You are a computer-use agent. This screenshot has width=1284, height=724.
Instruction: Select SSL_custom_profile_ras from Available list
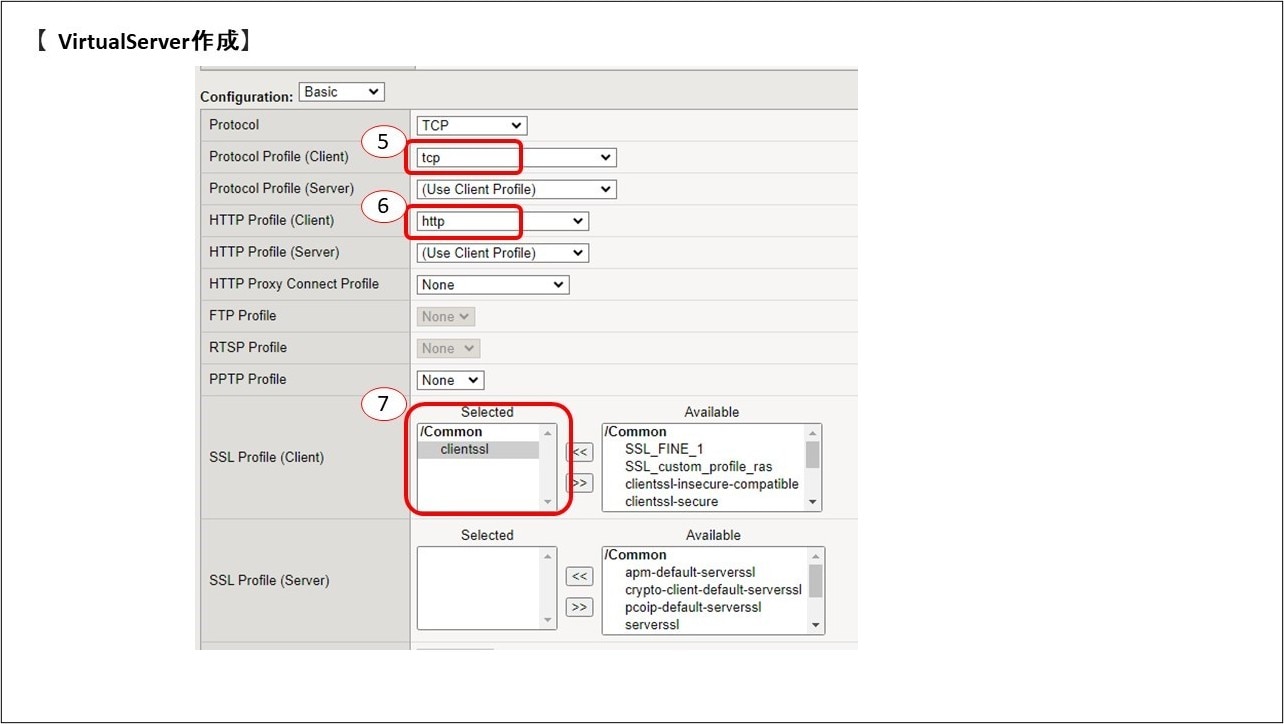pyautogui.click(x=698, y=467)
